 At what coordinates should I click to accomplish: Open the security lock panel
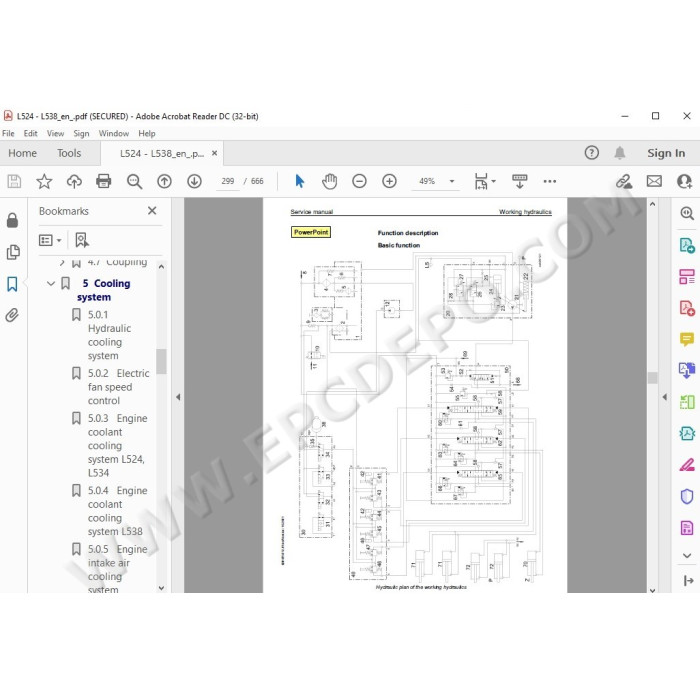click(x=12, y=220)
